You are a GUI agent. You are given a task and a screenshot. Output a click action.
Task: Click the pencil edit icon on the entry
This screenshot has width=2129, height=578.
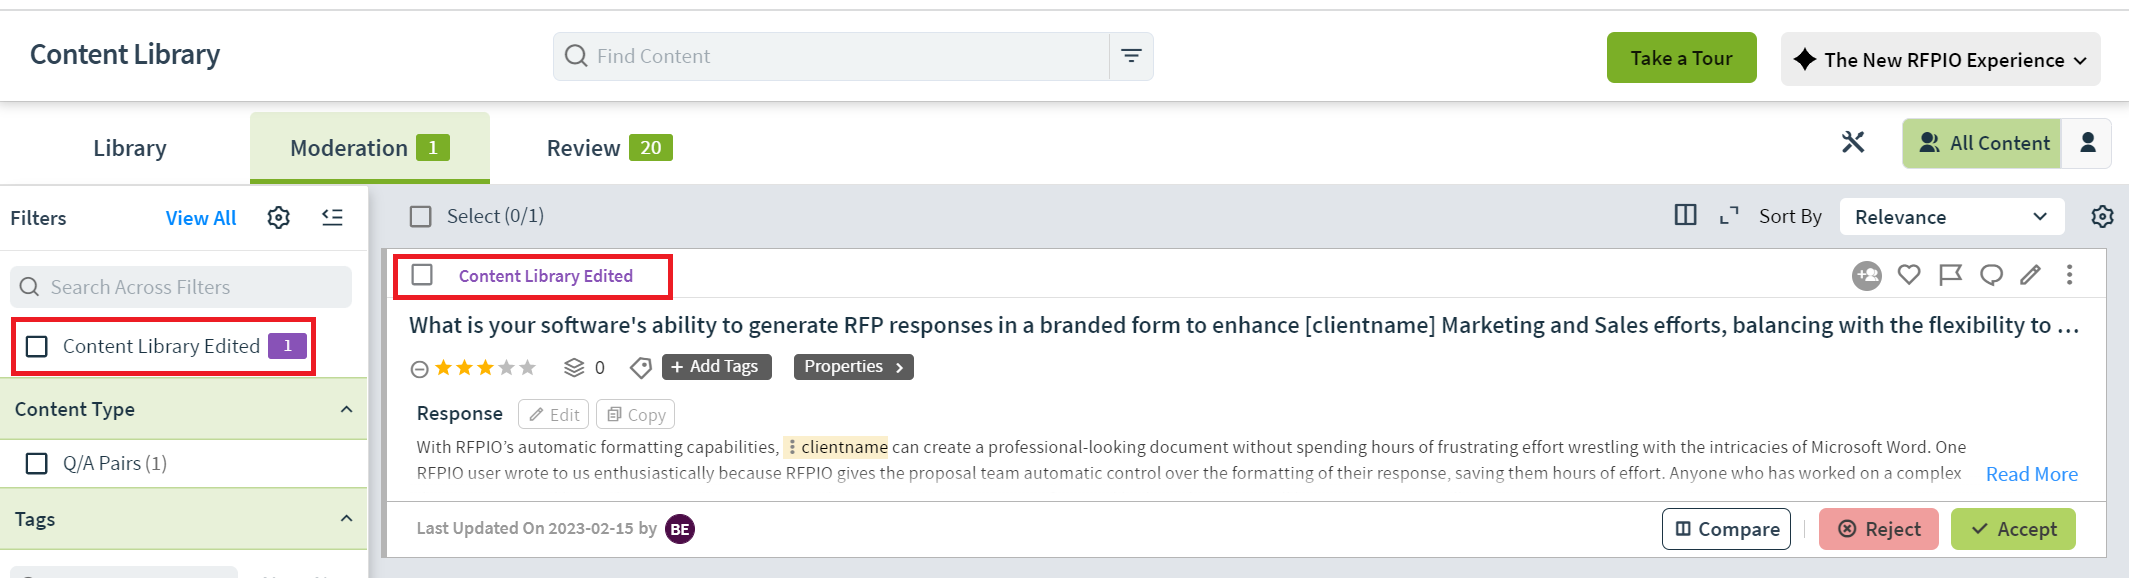coord(2030,274)
